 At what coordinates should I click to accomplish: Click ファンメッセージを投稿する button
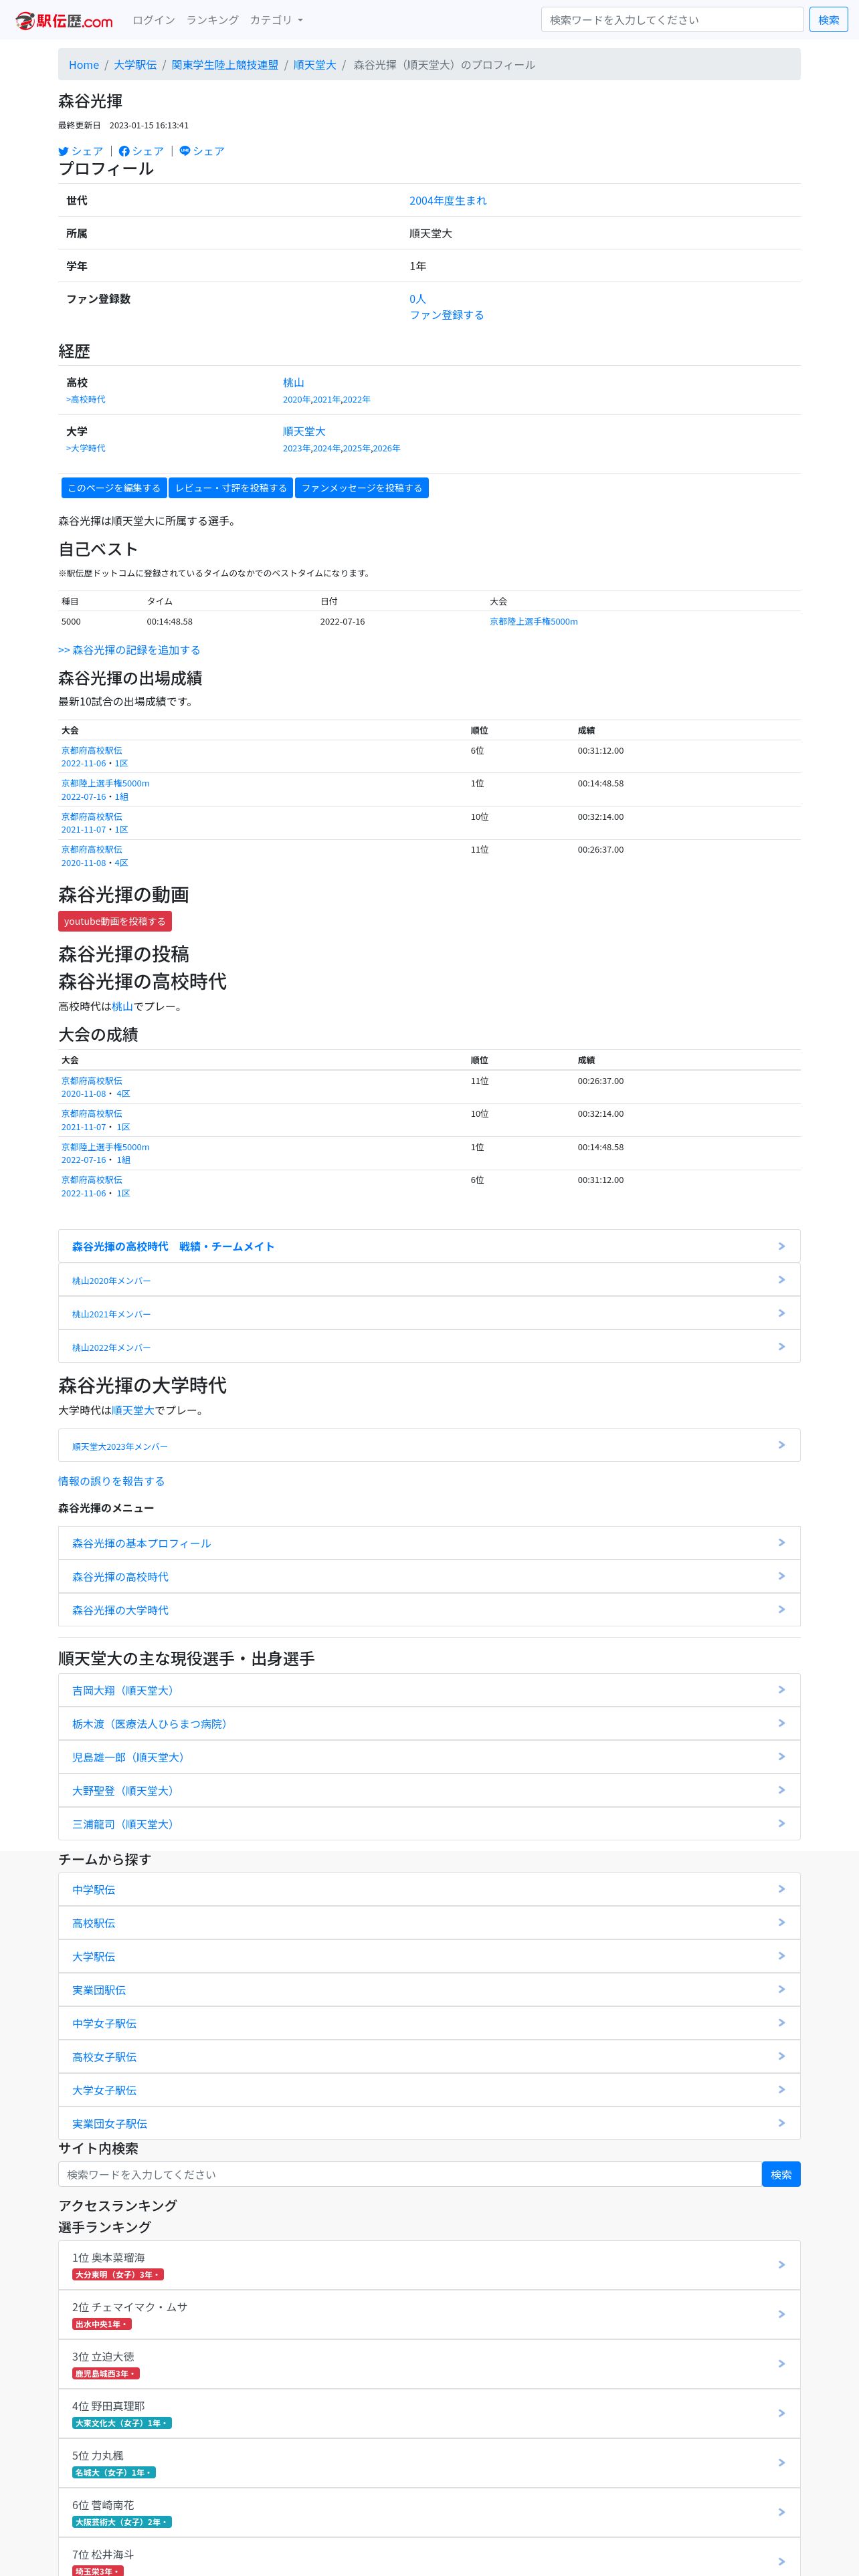tap(362, 488)
